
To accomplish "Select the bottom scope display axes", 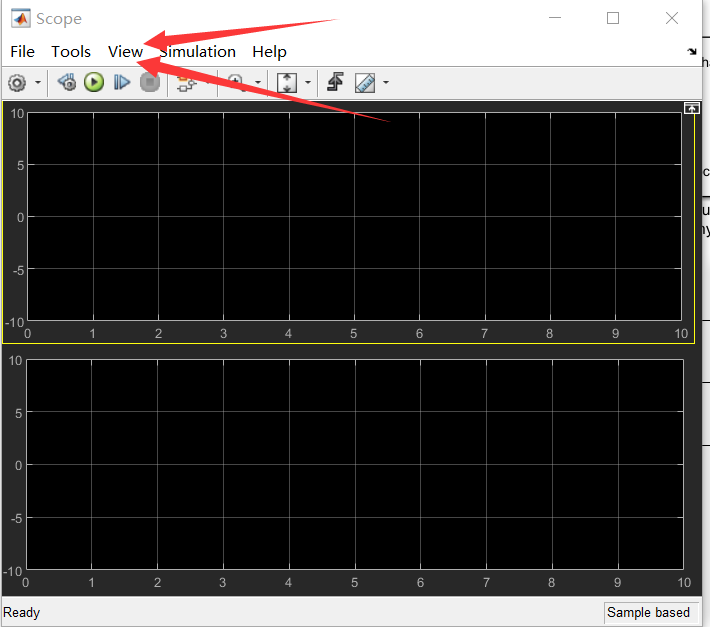I will (x=355, y=464).
